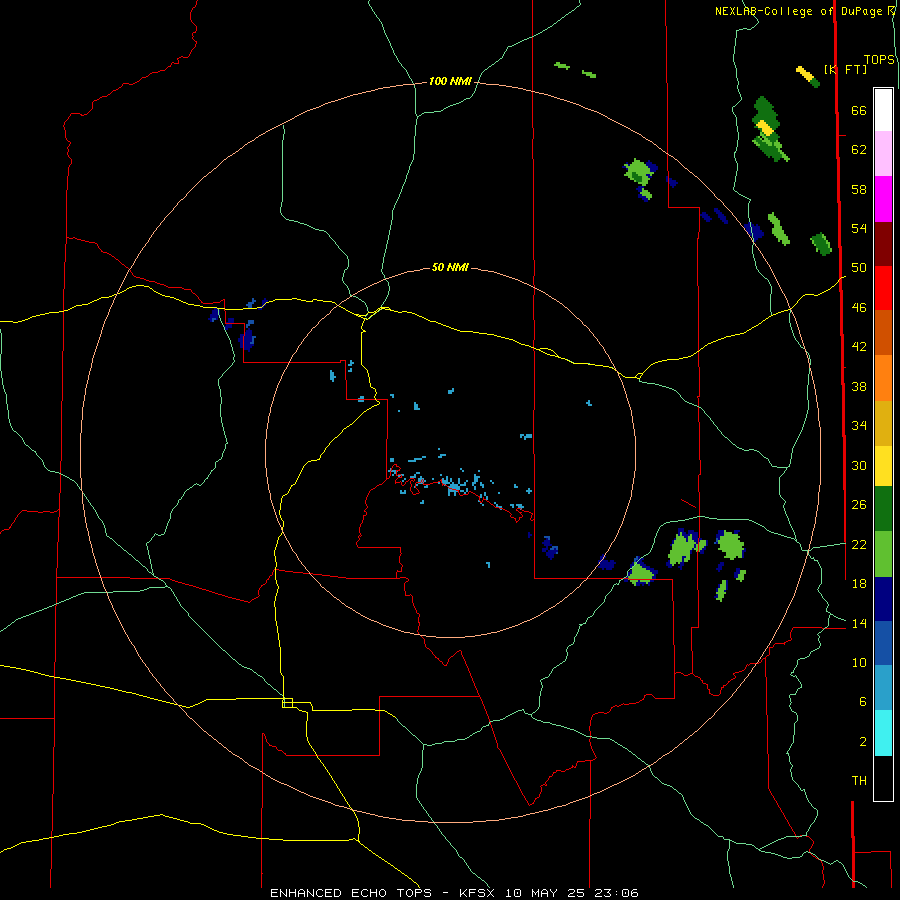900x900 pixels.
Task: Click the legend value "22"
Action: click(x=859, y=544)
